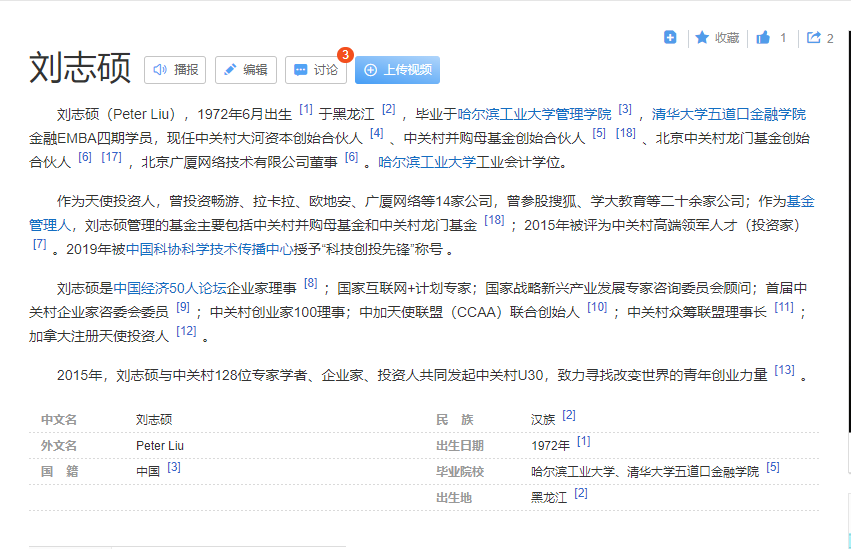
Task: Click the star 收藏 favorite button
Action: click(x=717, y=37)
